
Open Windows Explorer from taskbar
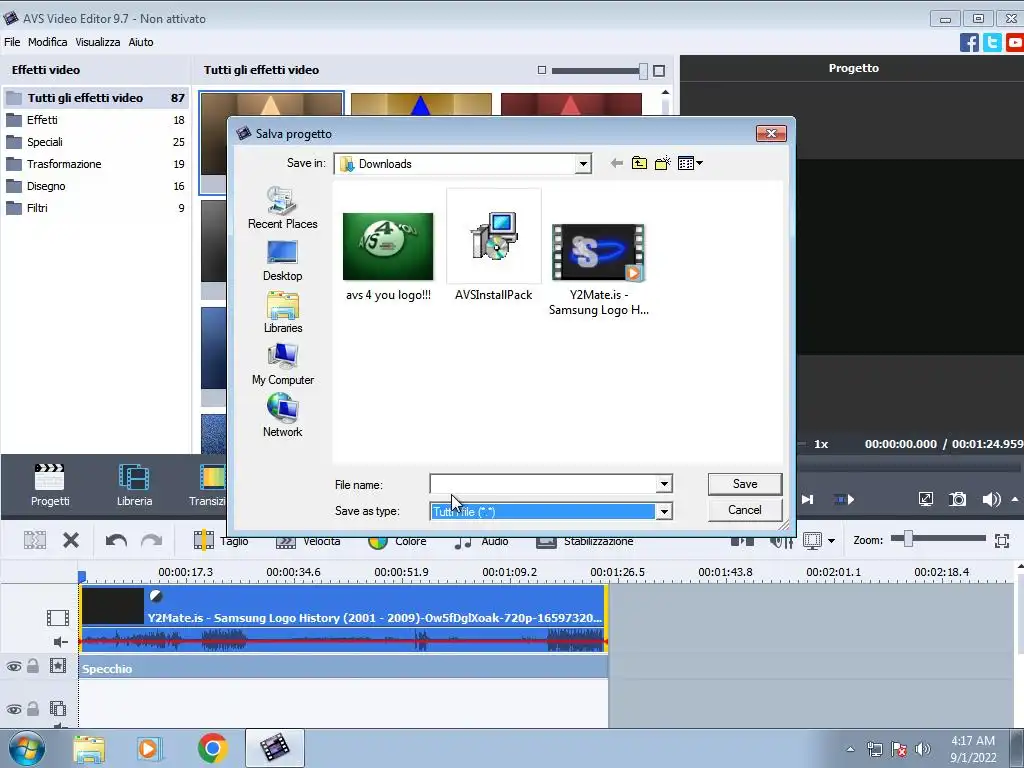tap(89, 748)
